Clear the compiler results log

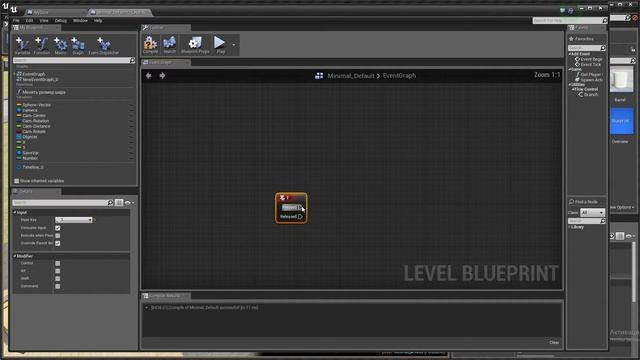pyautogui.click(x=554, y=342)
